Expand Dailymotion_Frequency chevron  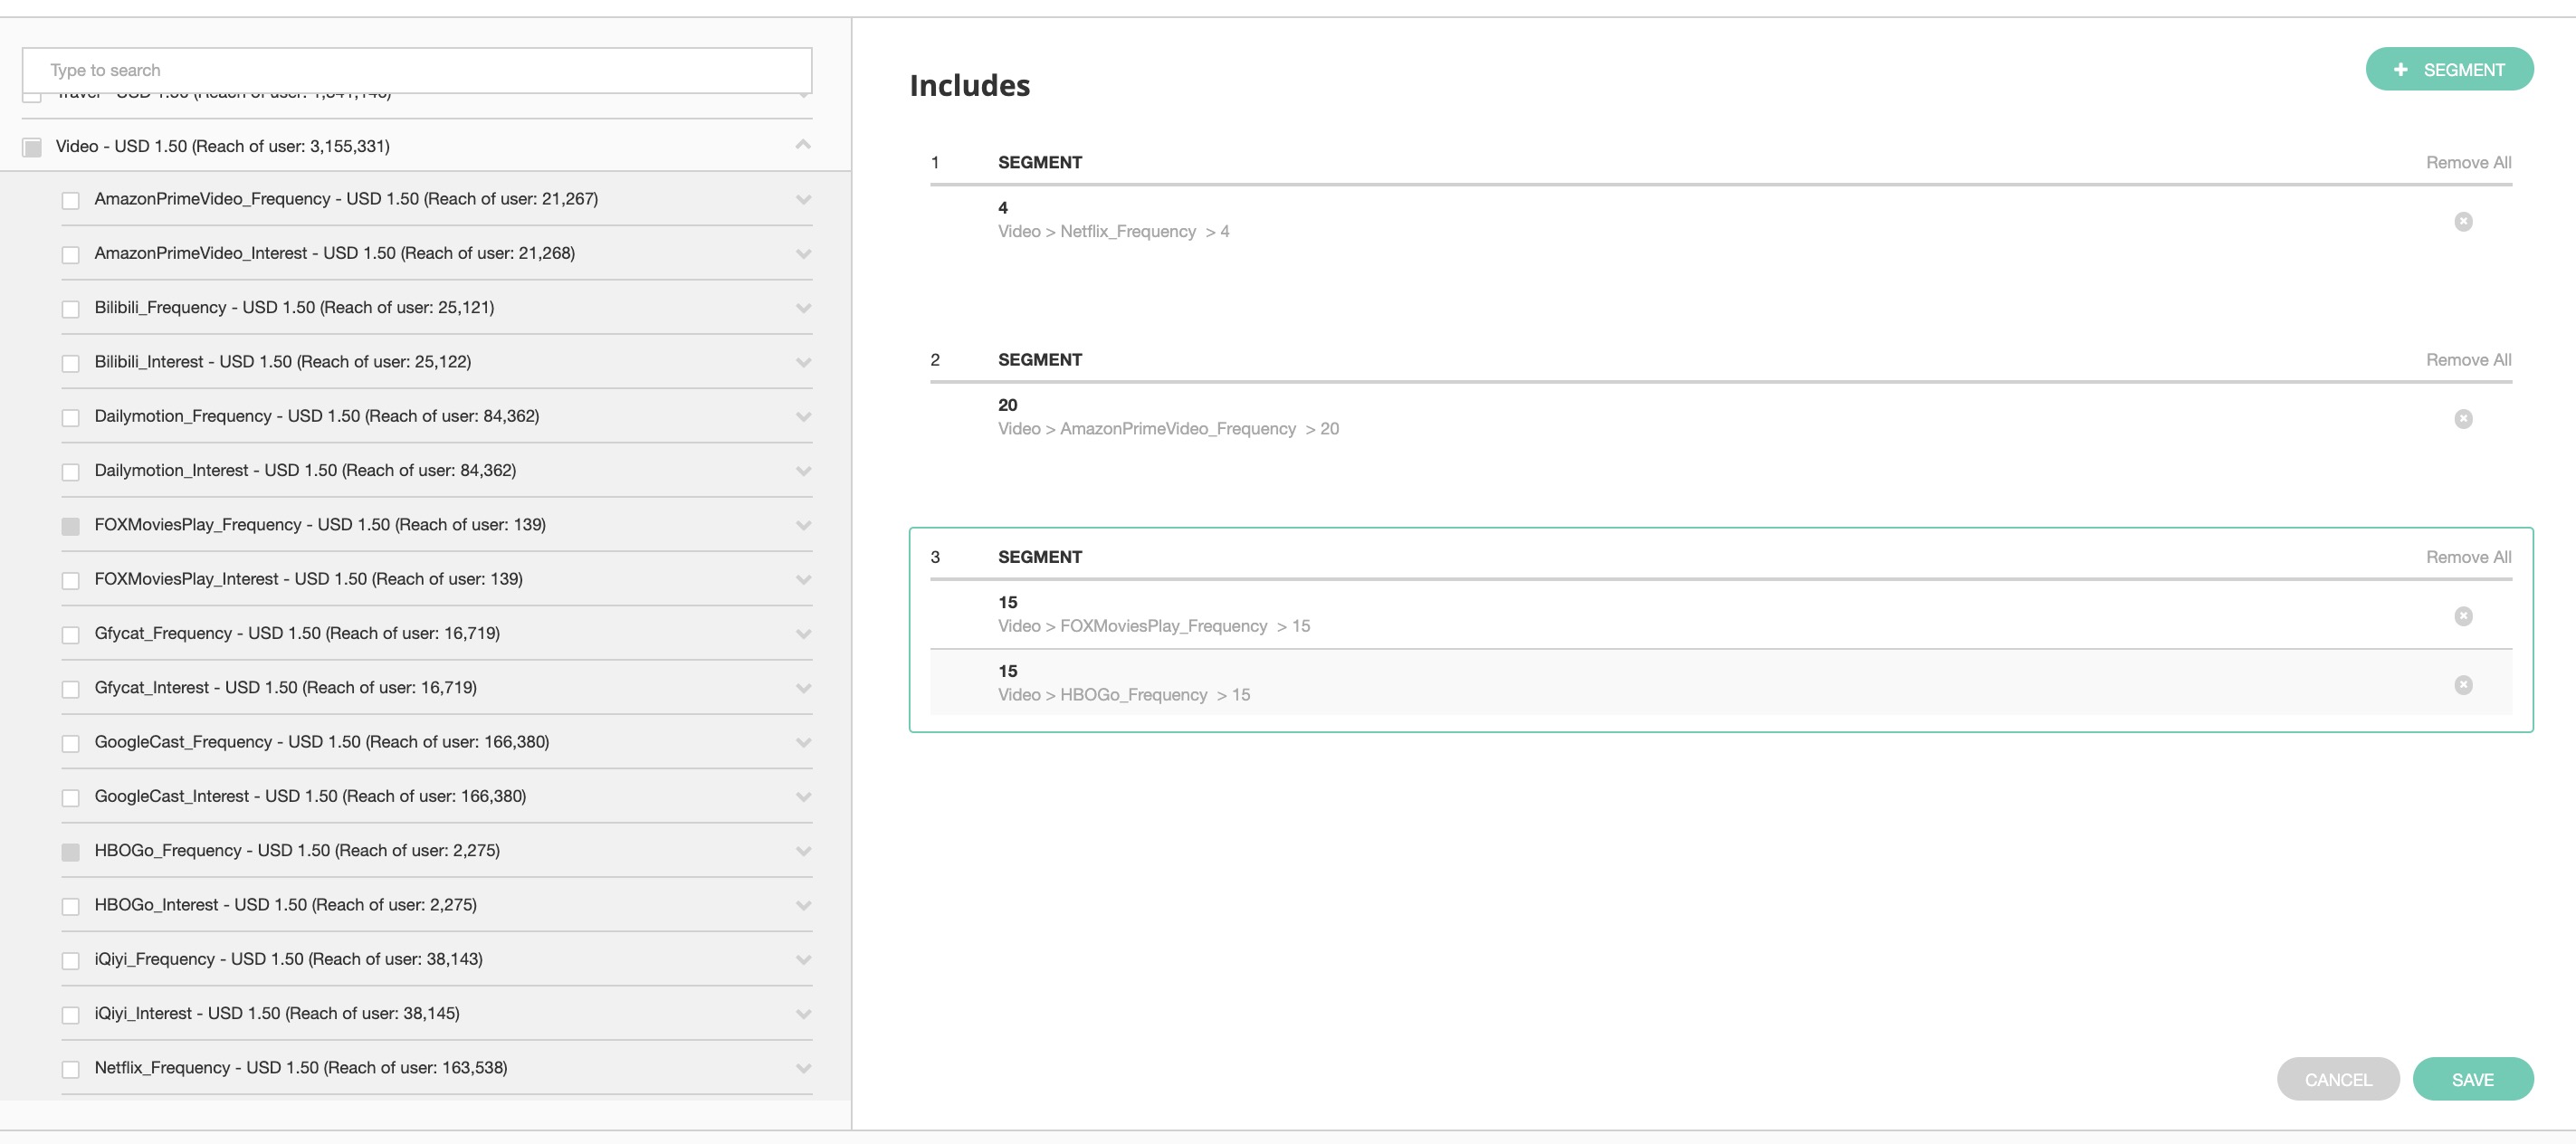(x=803, y=417)
